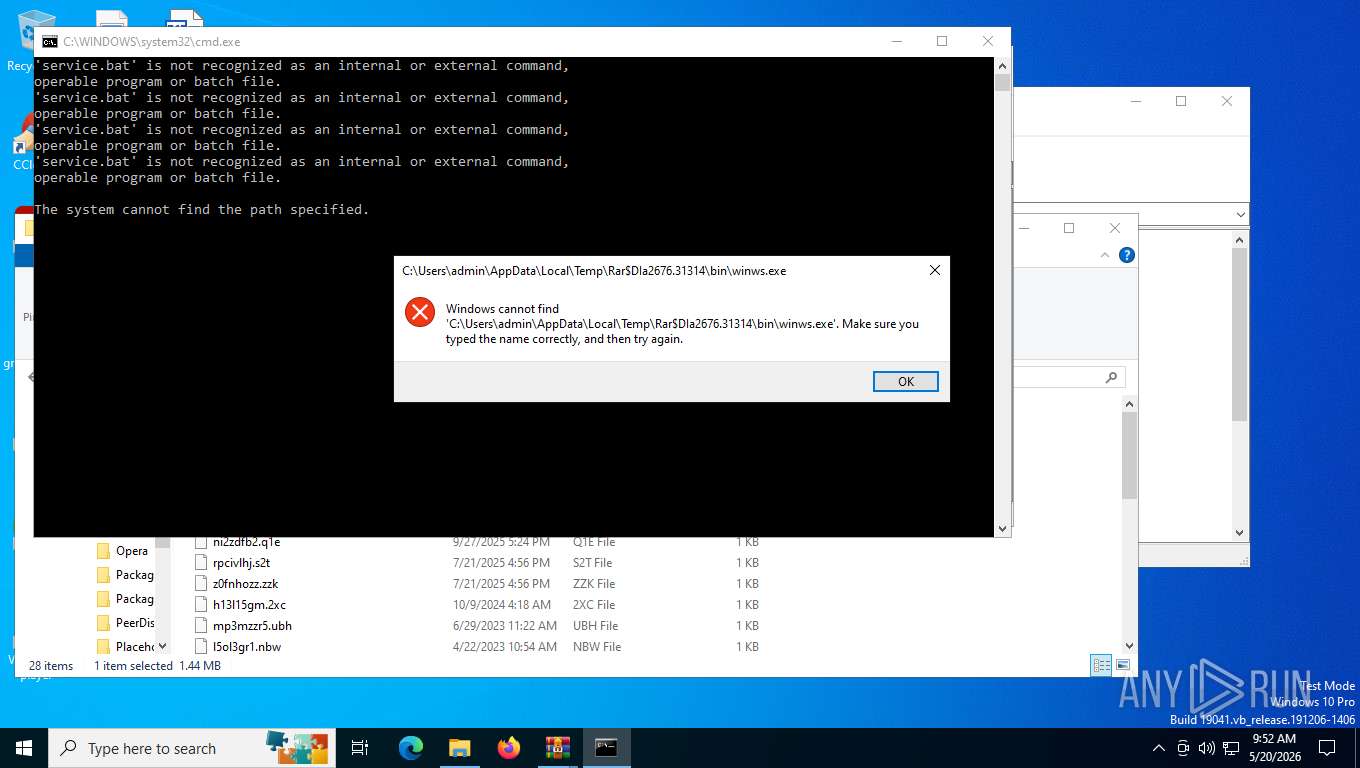Click the 1 item selected status text
This screenshot has height=768, width=1360.
[x=133, y=666]
